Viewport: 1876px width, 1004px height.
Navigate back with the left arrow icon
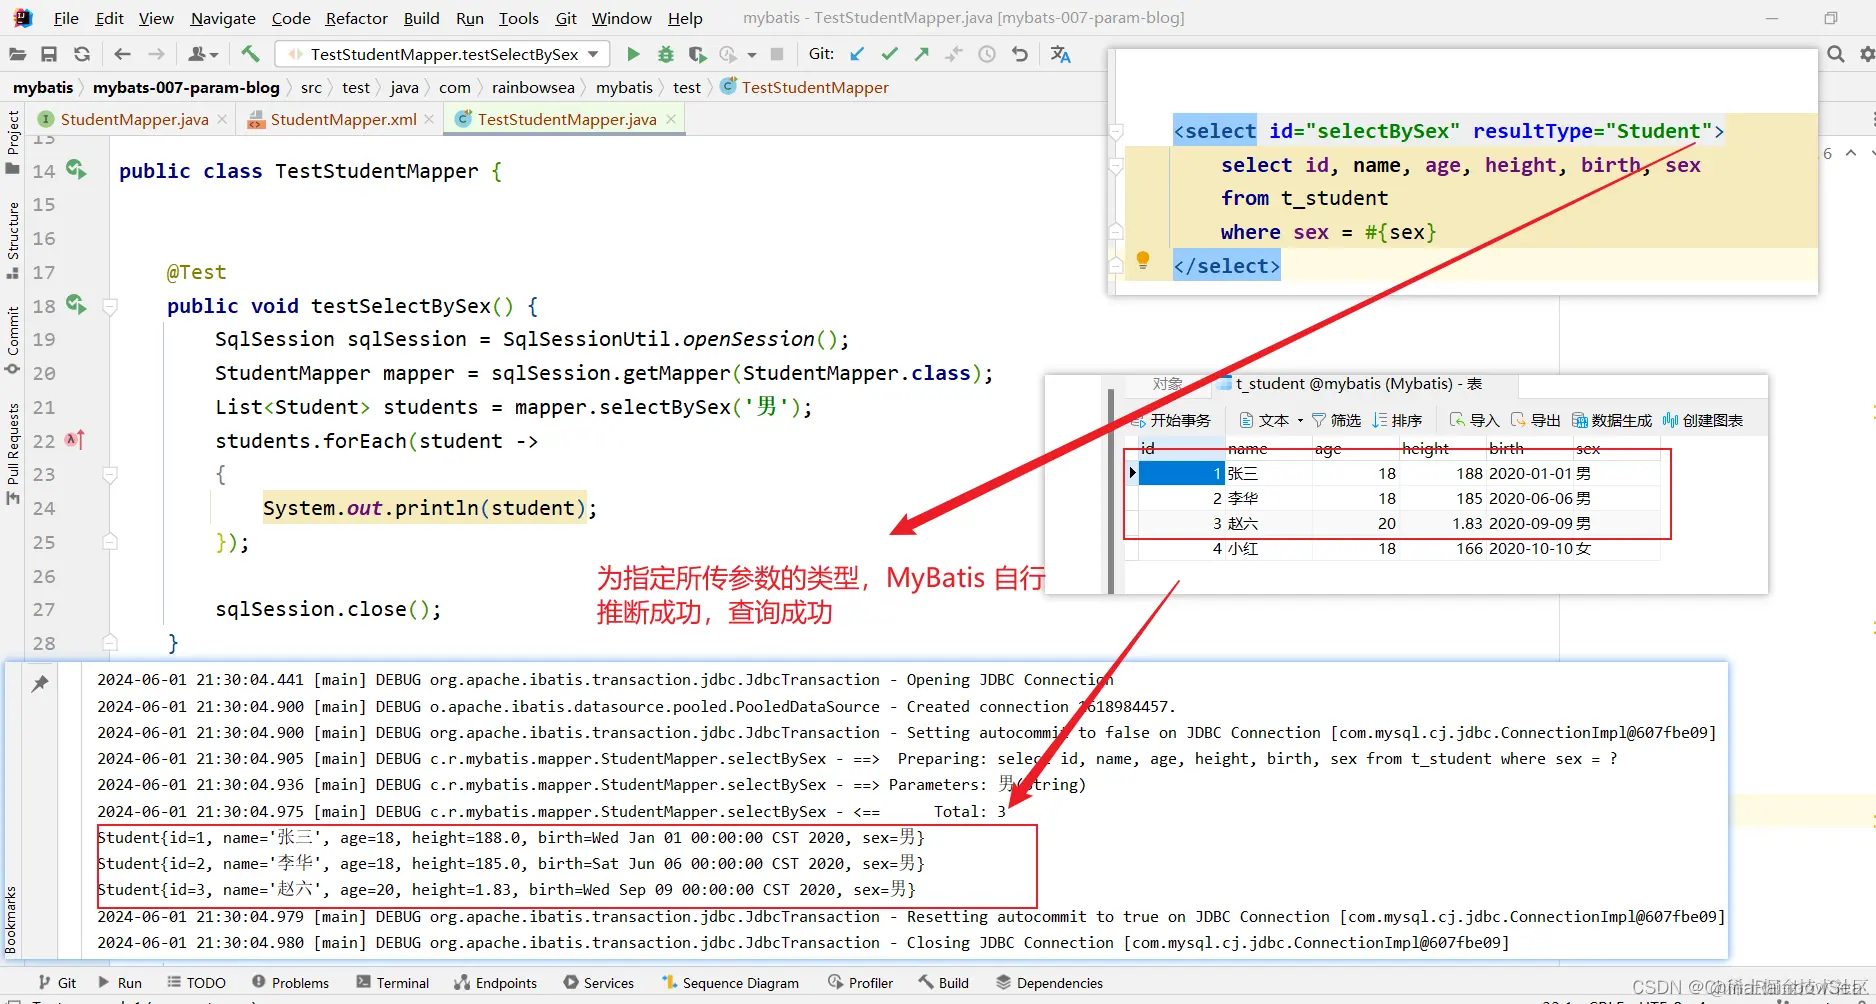pos(122,54)
